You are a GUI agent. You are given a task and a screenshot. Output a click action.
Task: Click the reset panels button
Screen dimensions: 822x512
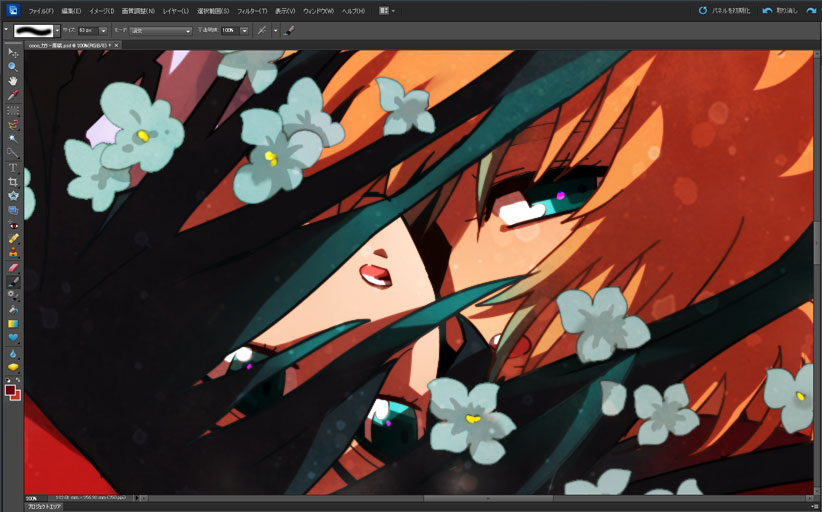tap(724, 10)
